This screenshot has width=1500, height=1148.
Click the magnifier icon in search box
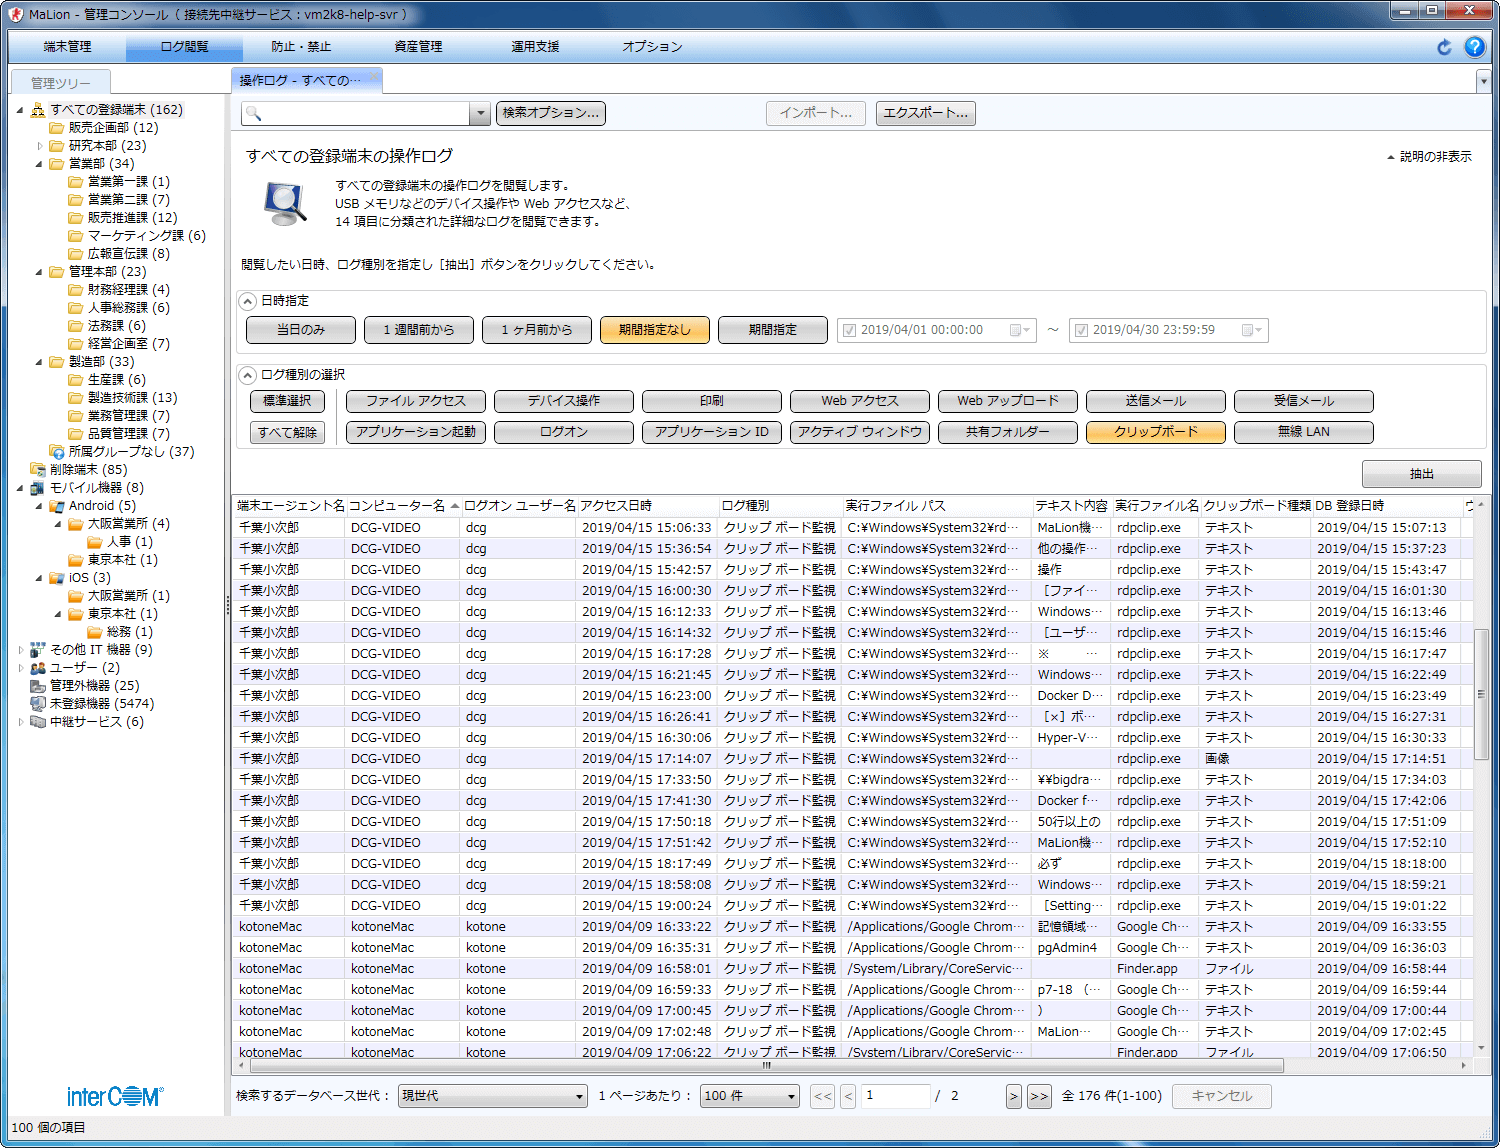(x=254, y=114)
